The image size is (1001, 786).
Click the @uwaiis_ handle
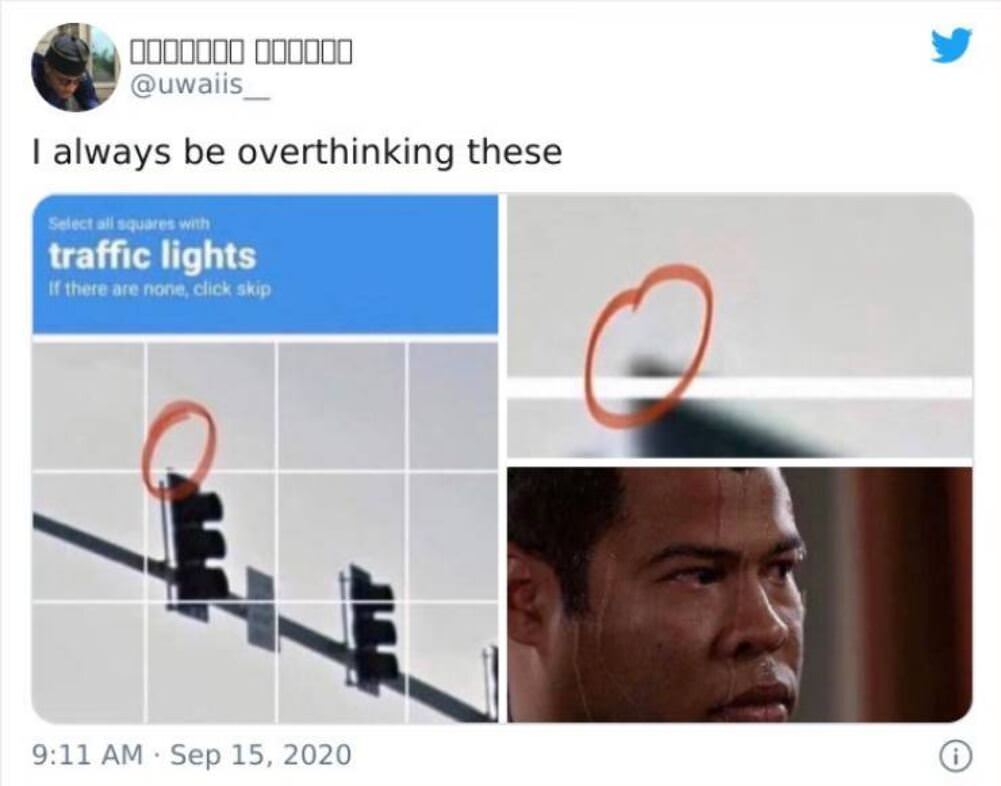[x=199, y=86]
